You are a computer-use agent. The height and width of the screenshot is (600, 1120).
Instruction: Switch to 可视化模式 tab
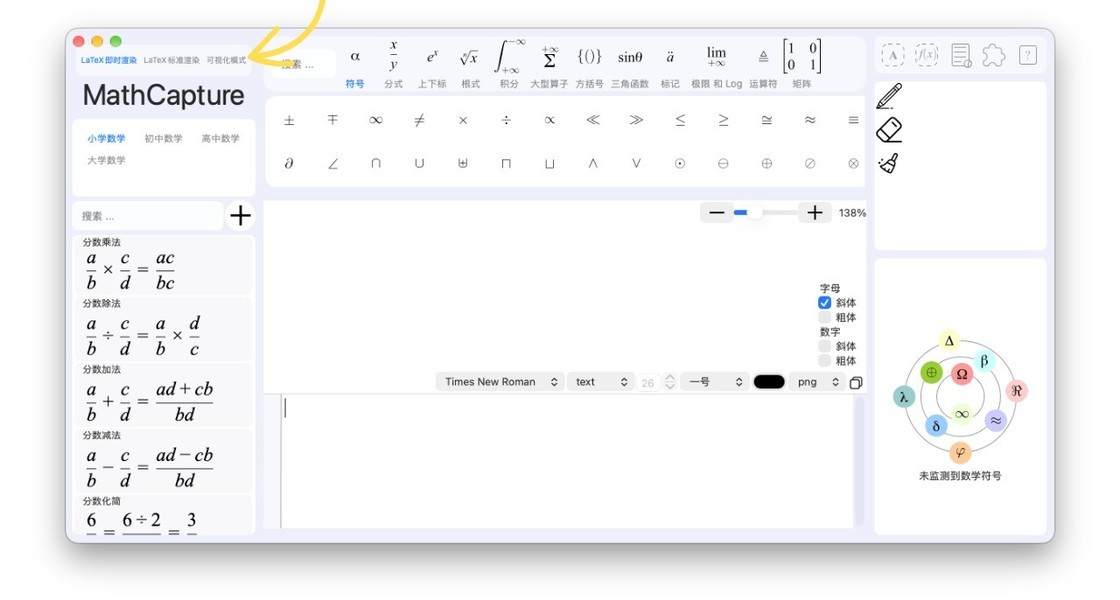(x=226, y=61)
